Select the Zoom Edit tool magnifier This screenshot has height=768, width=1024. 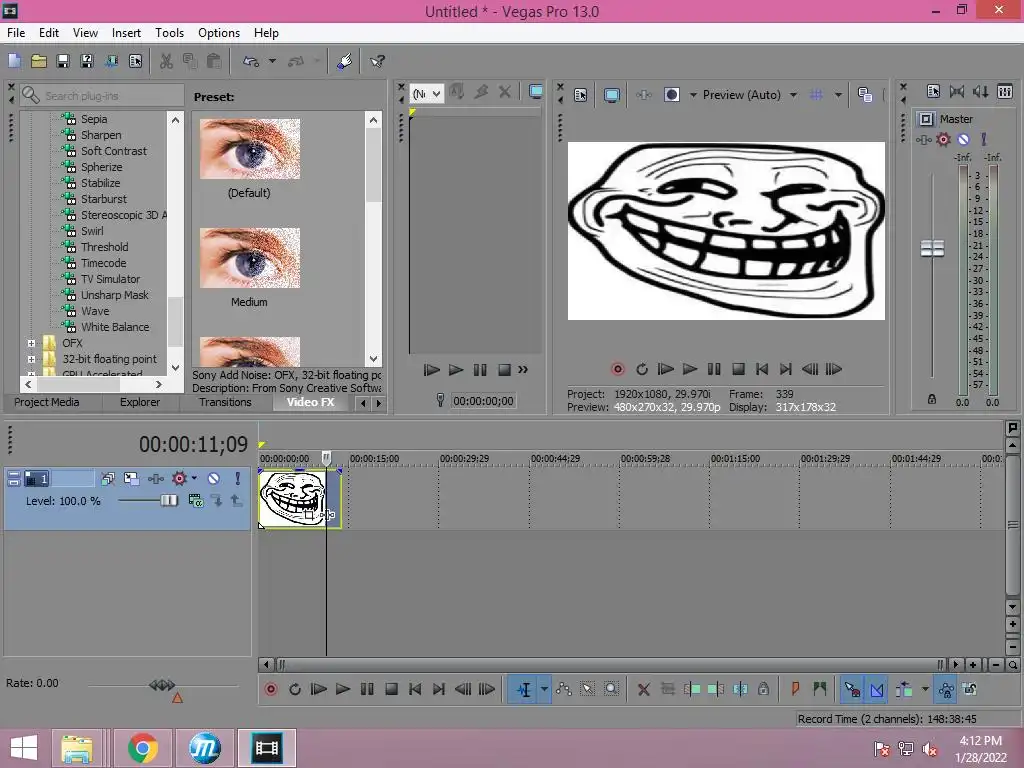point(611,690)
